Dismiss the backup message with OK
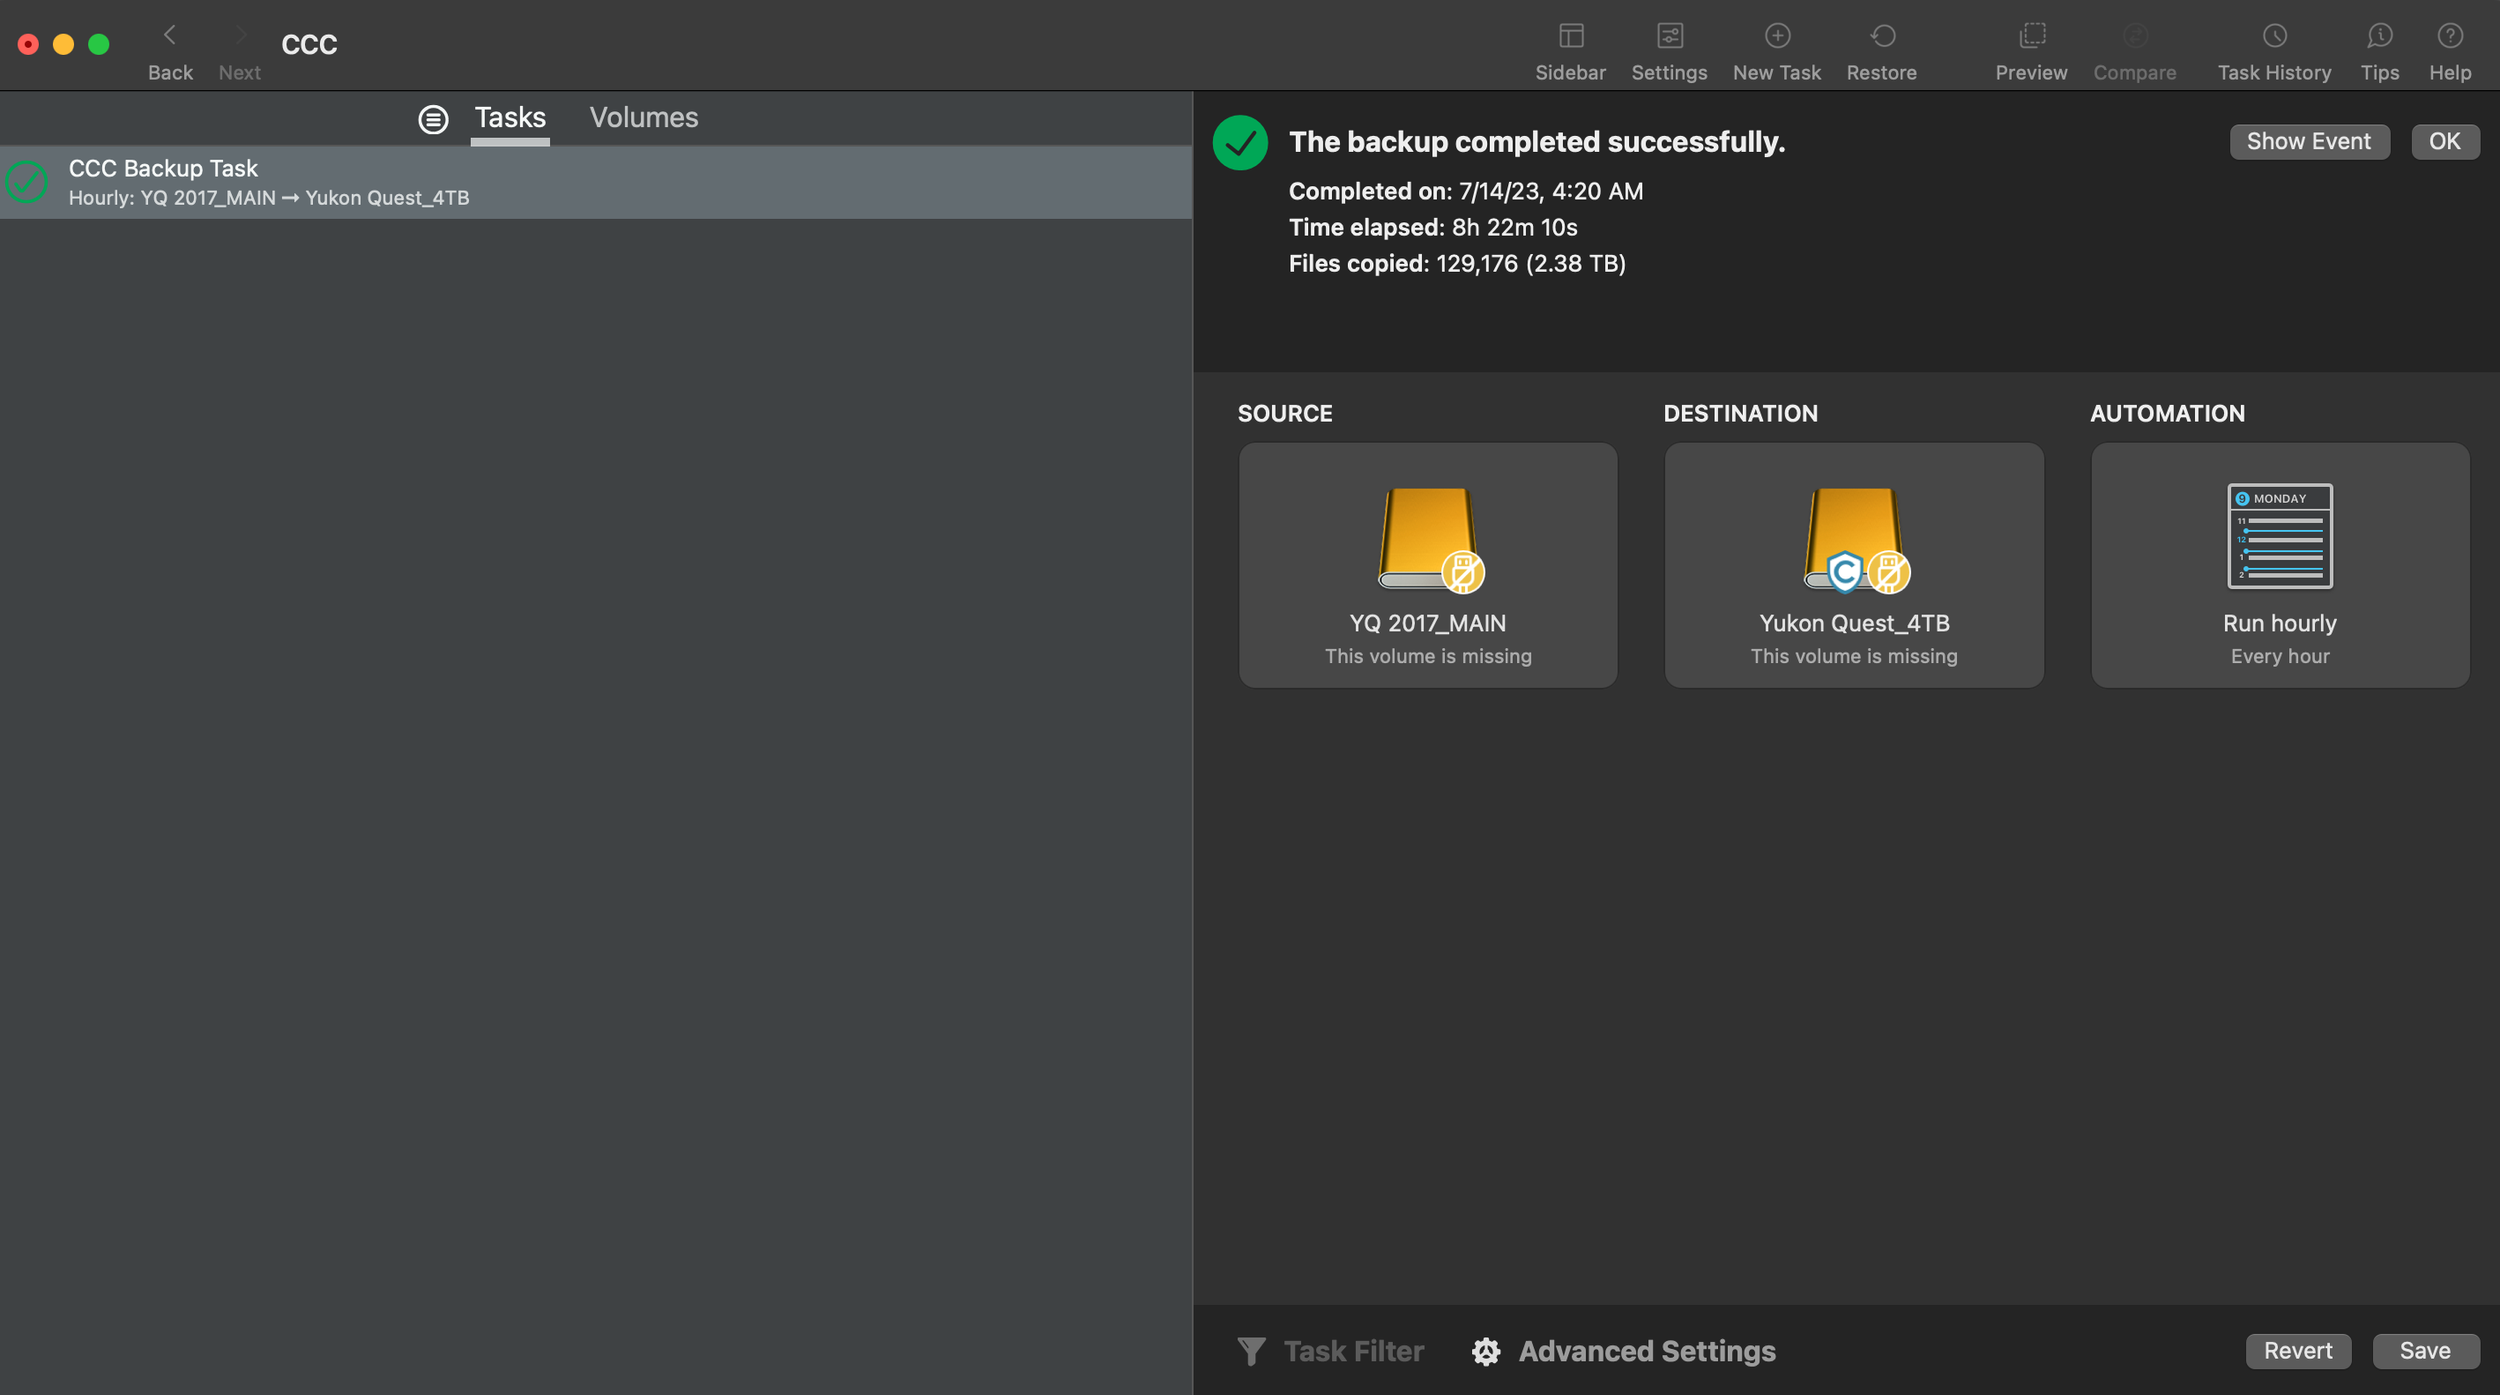2500x1395 pixels. [2445, 141]
